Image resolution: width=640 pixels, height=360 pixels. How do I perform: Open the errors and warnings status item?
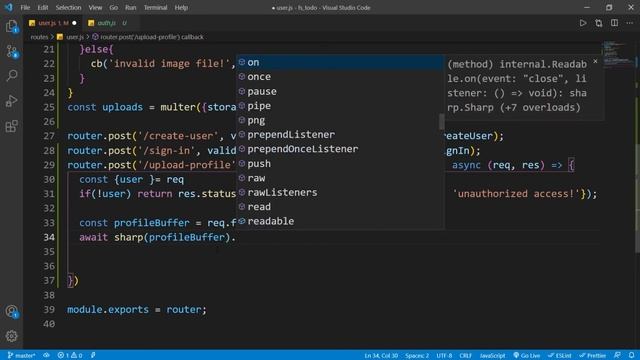70,356
